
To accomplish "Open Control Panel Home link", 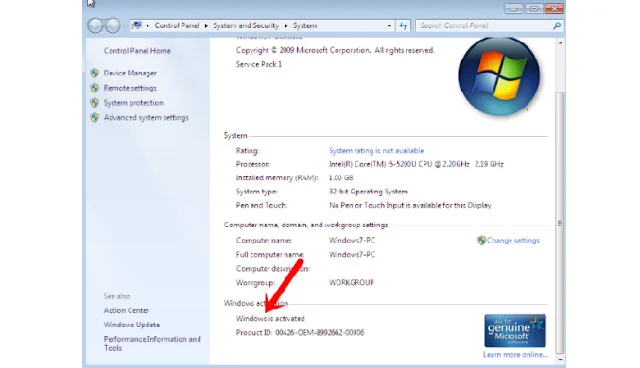I will 137,51.
